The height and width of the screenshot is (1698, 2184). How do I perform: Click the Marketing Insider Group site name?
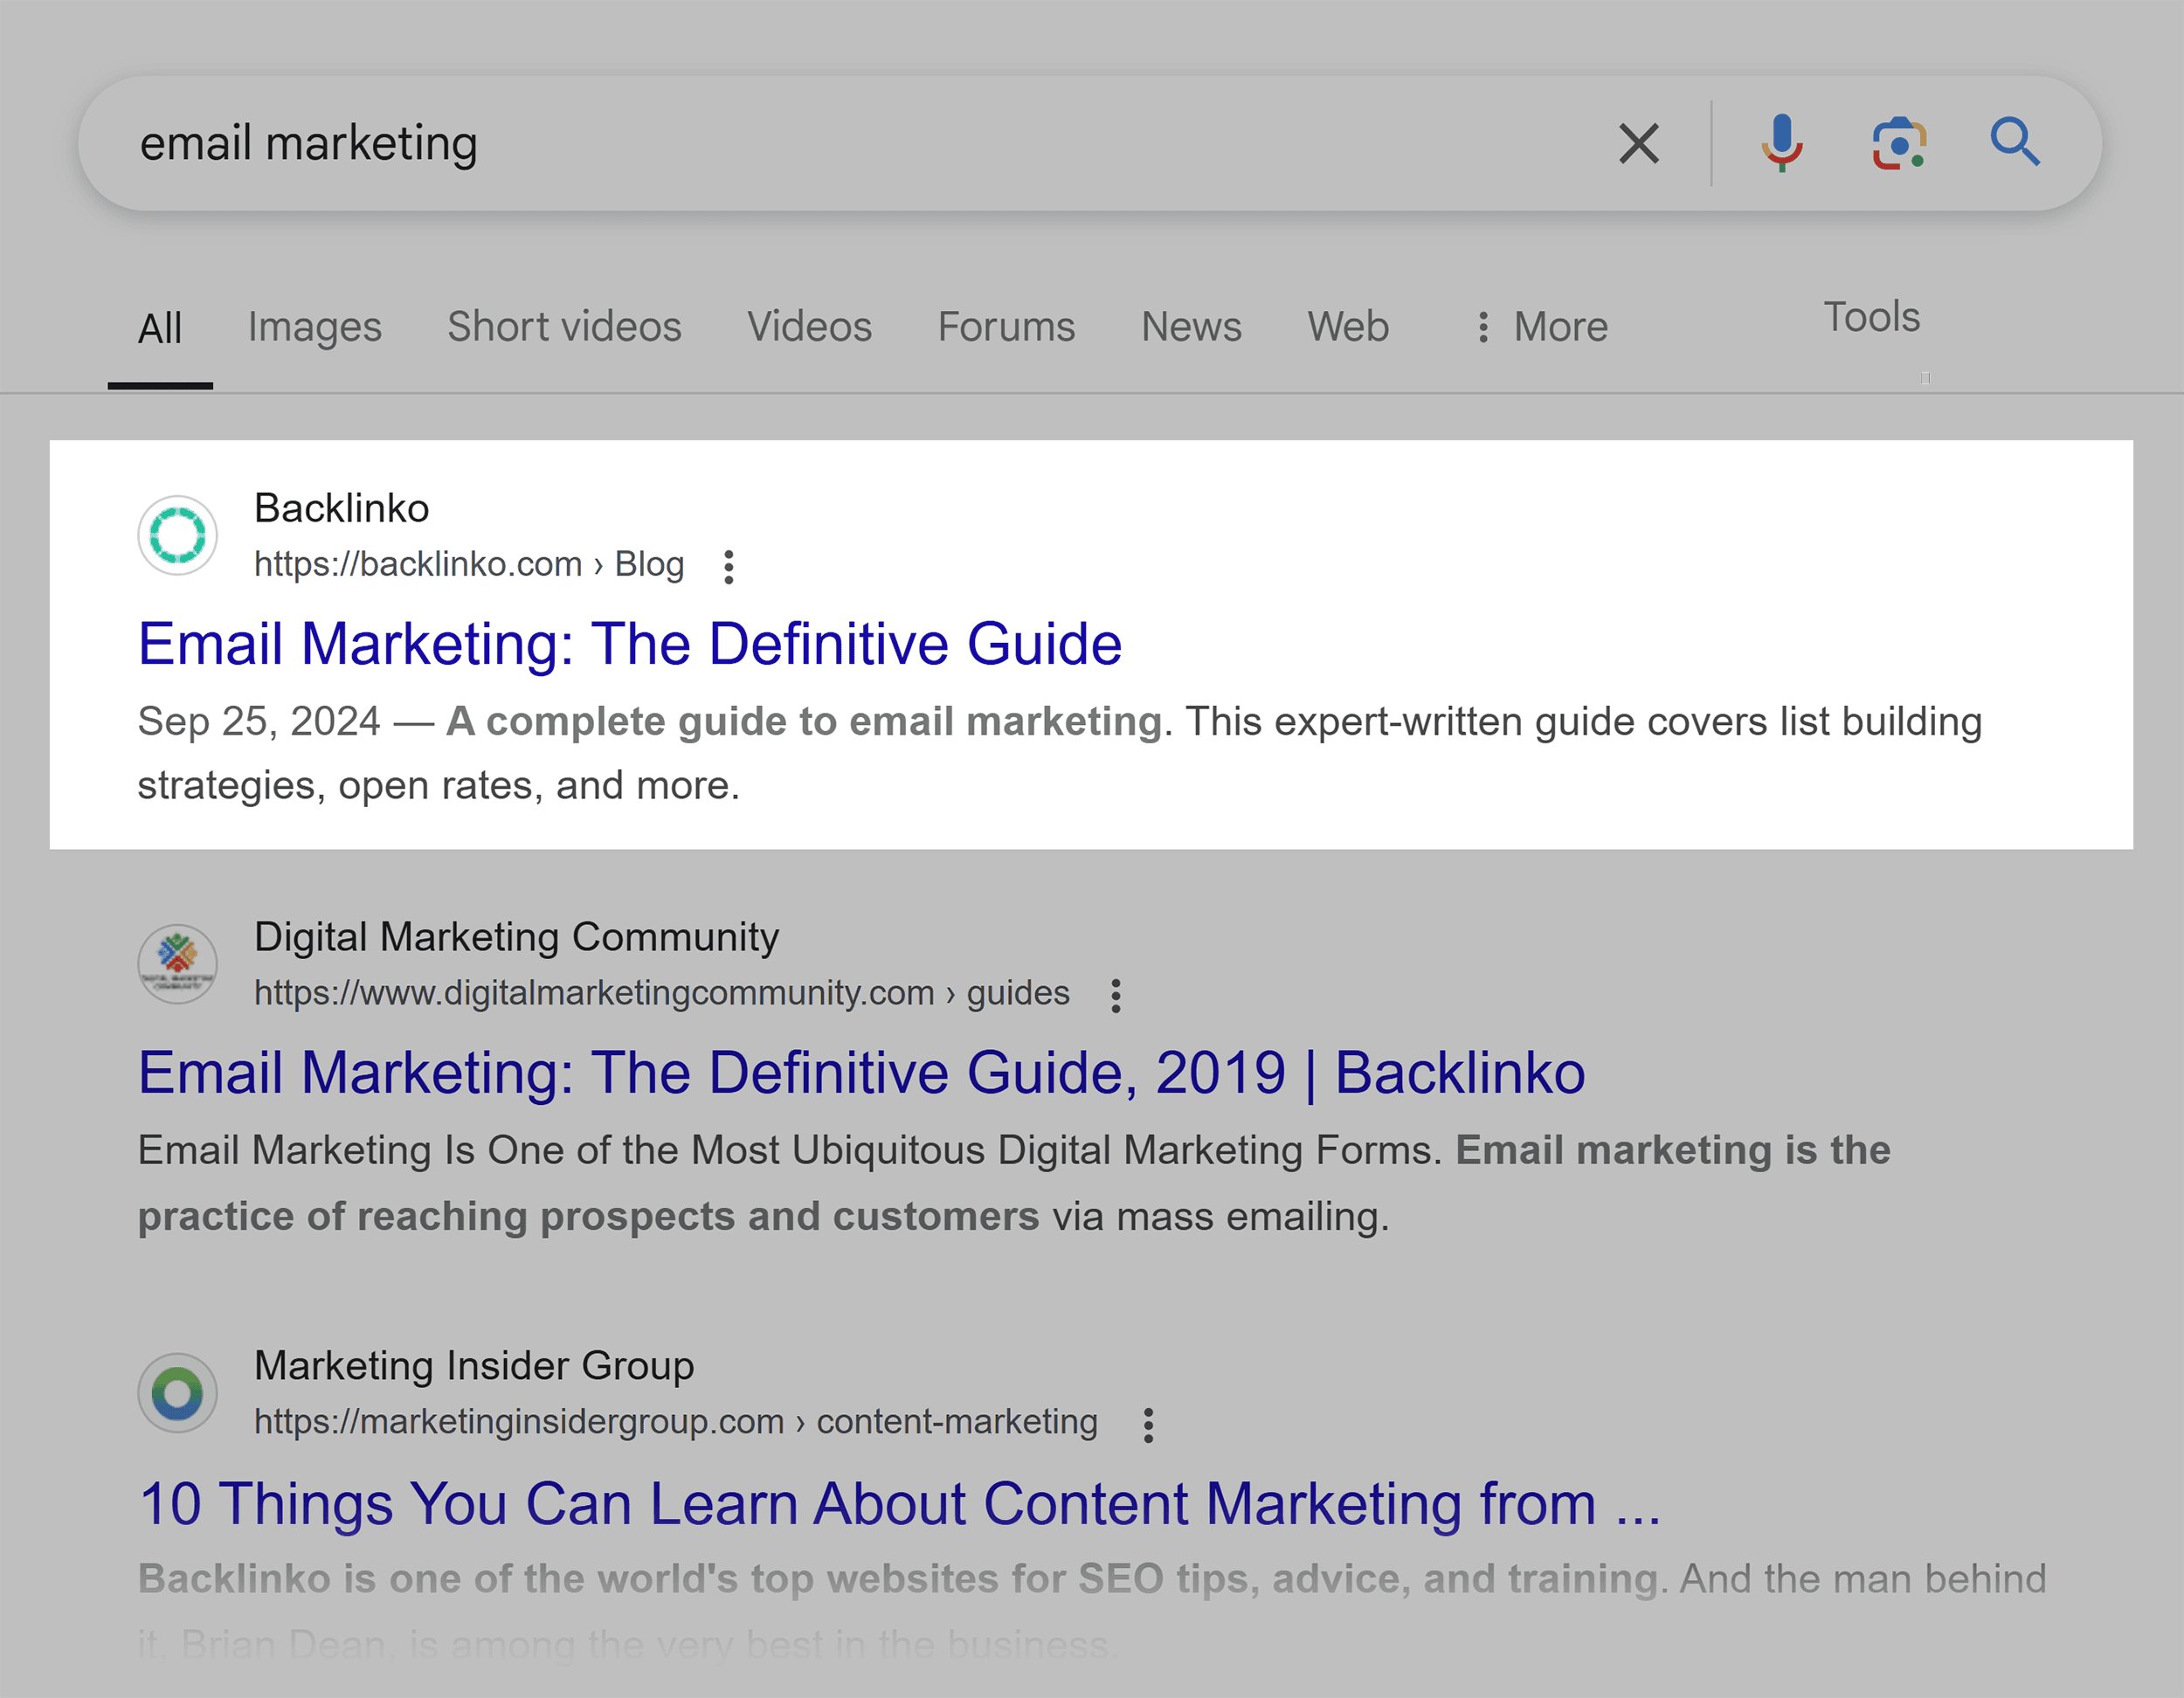coord(474,1366)
